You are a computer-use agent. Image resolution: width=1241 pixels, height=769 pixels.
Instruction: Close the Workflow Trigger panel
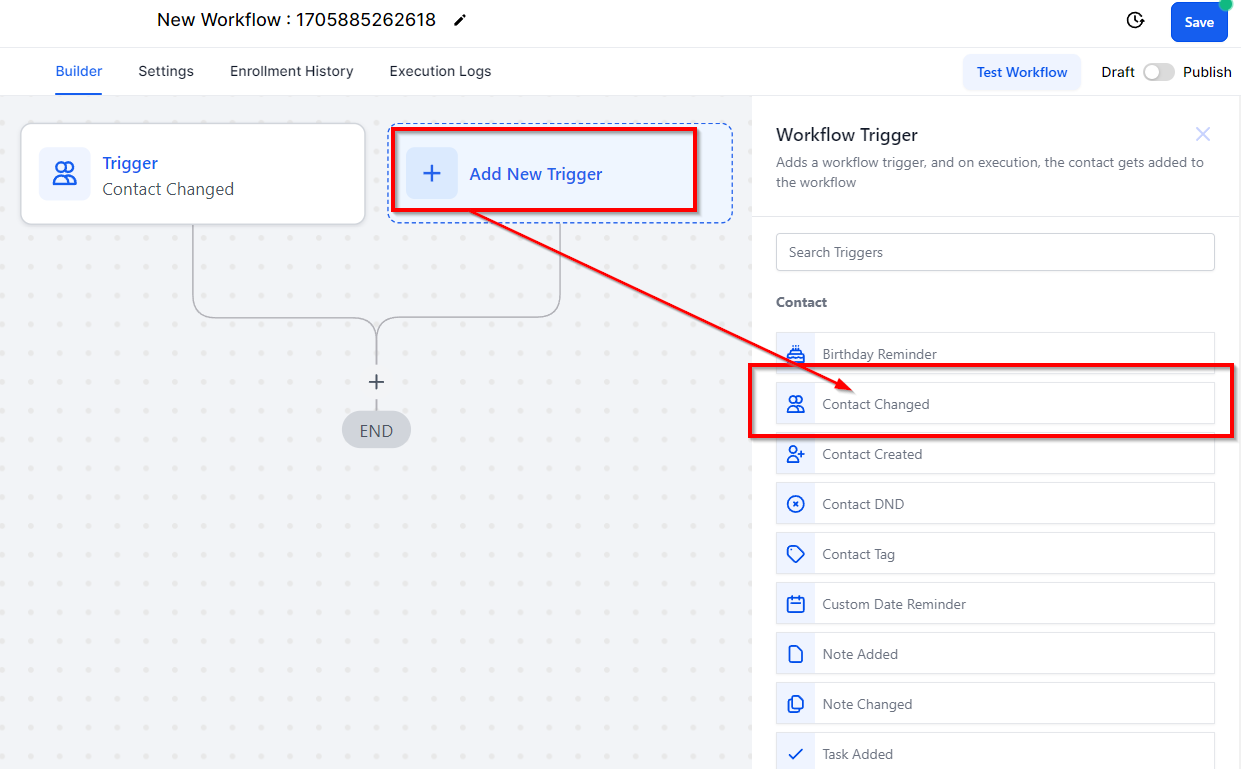[1203, 134]
